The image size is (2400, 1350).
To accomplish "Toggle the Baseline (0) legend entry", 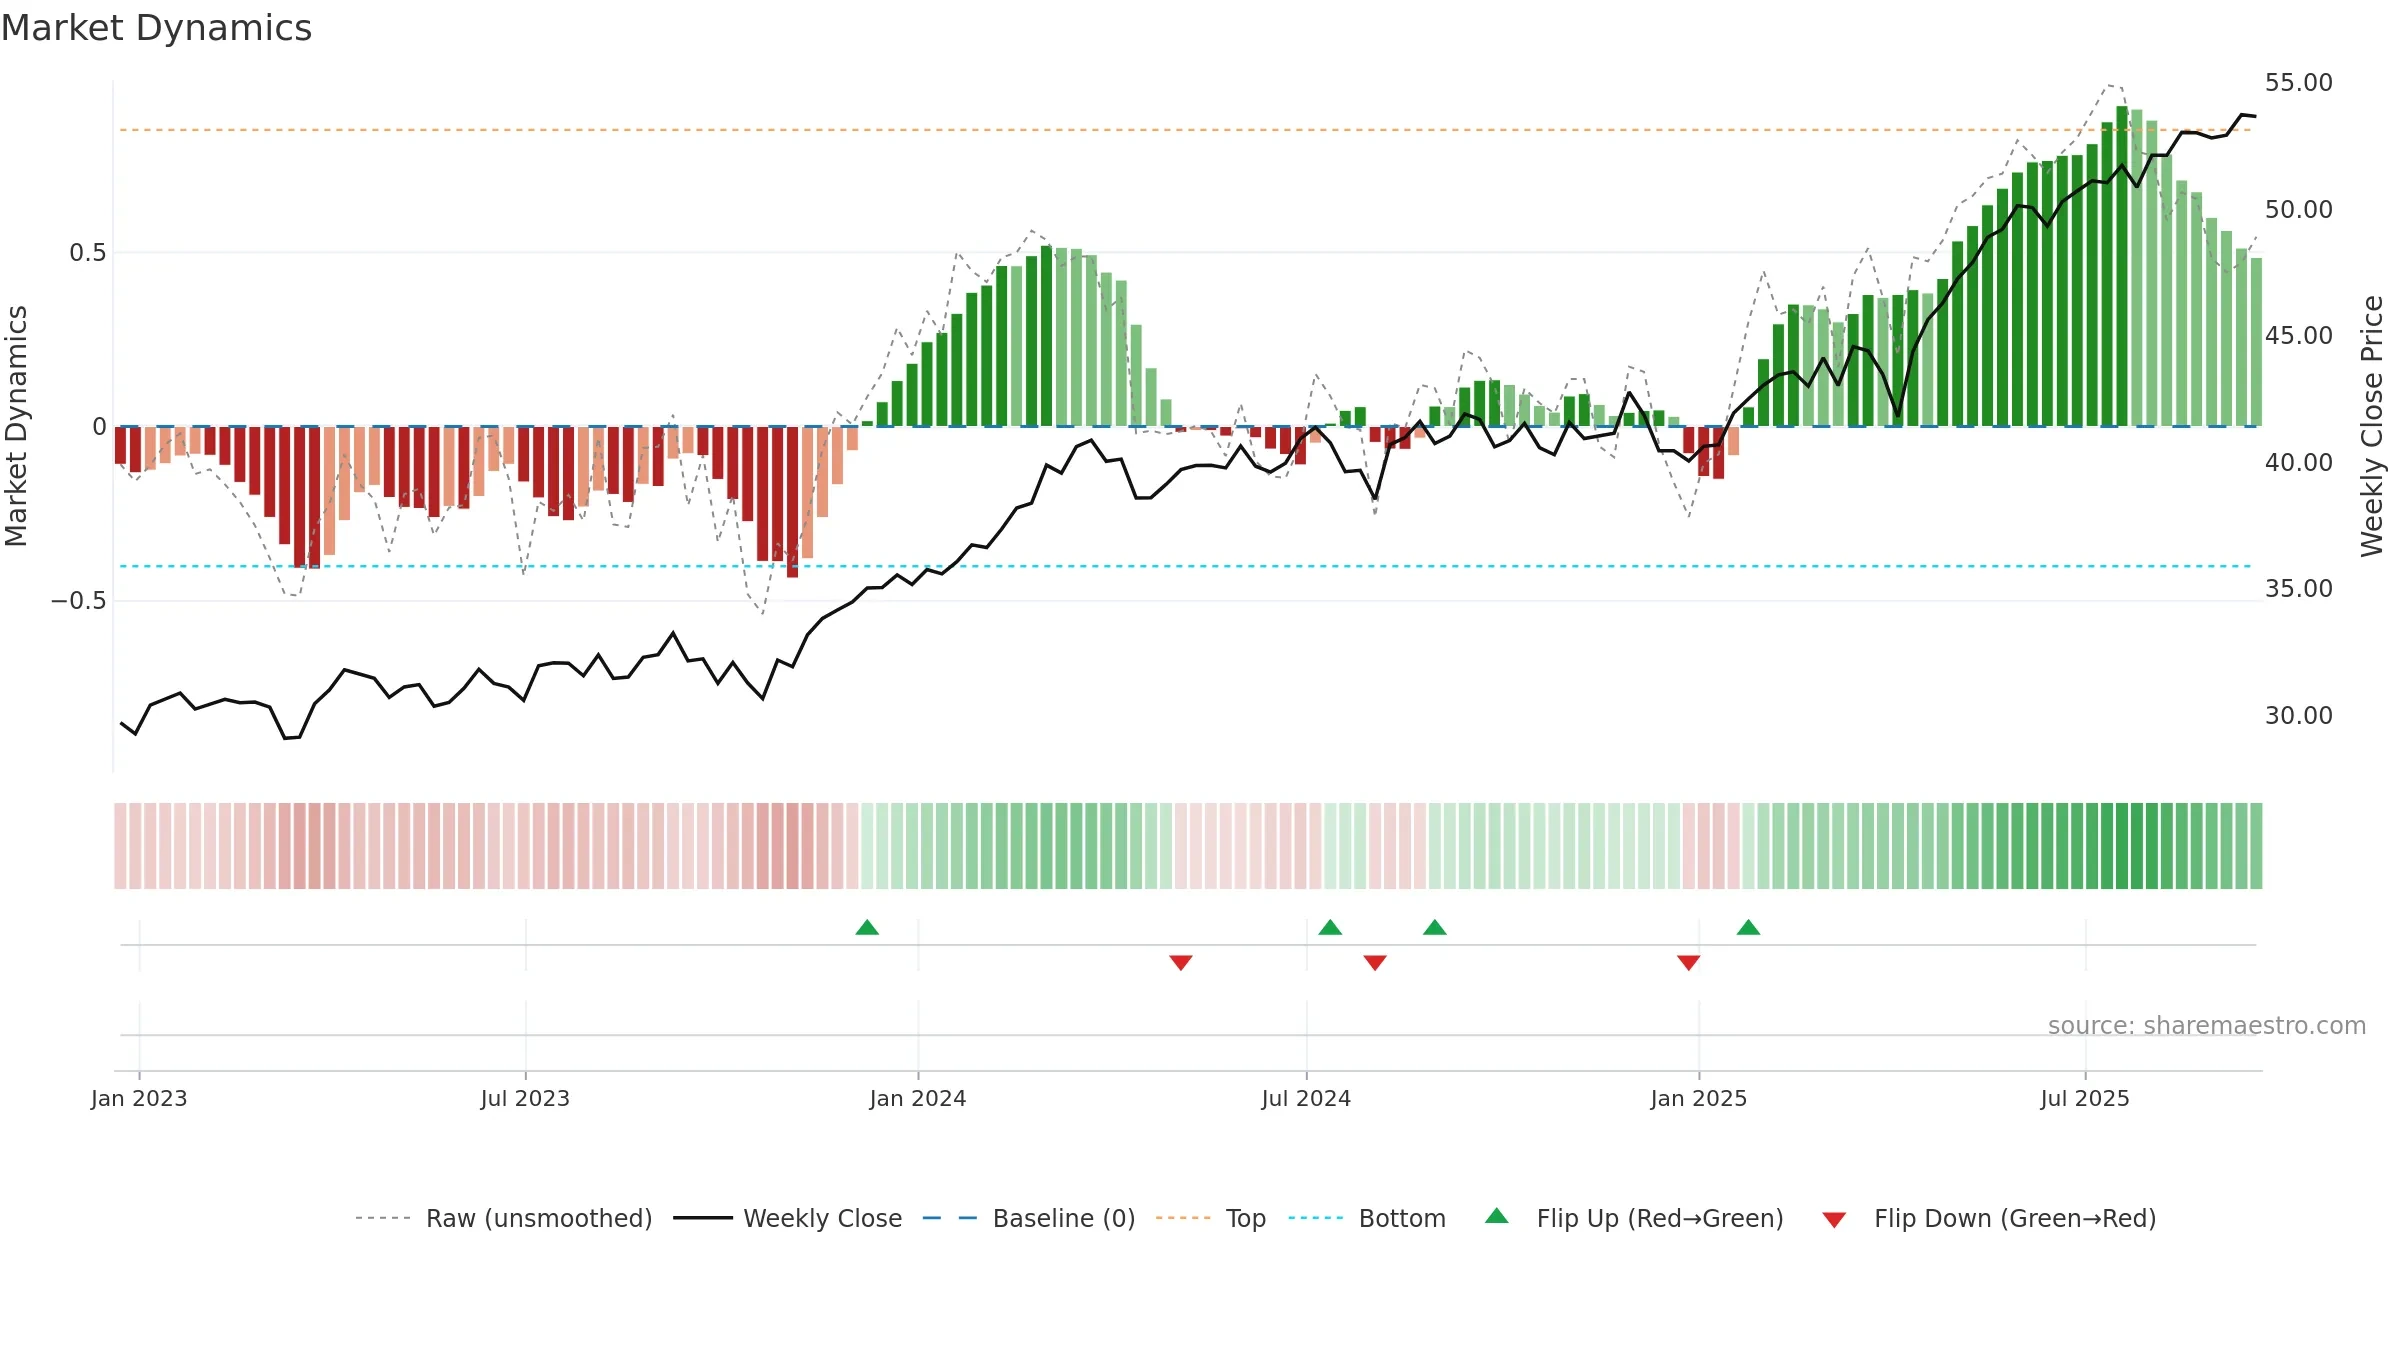I will (1029, 1218).
